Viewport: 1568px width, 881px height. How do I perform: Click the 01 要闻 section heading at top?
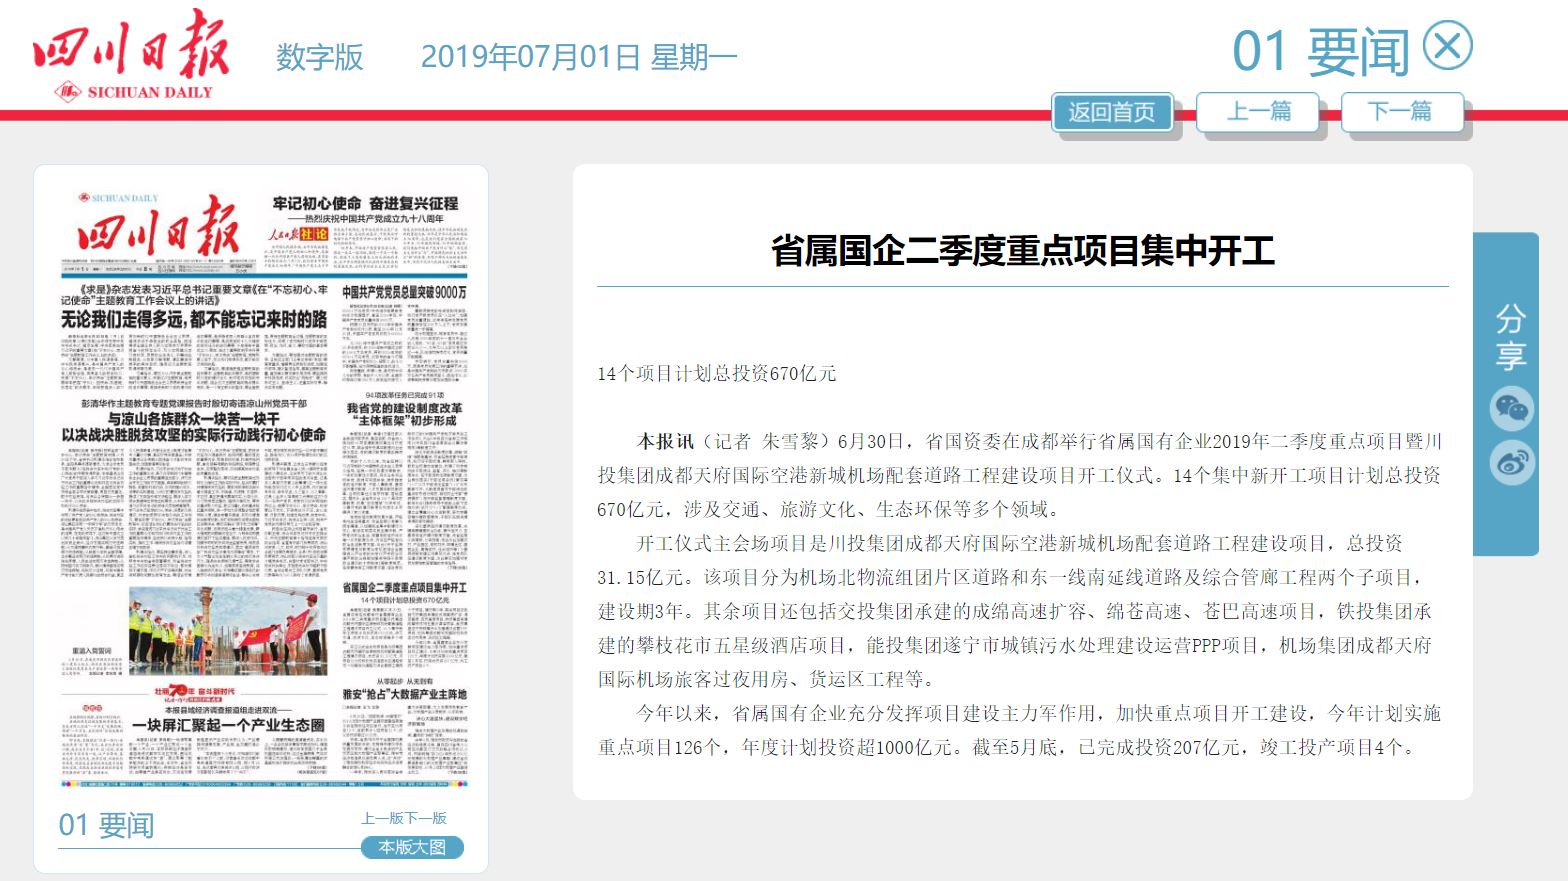[1320, 51]
